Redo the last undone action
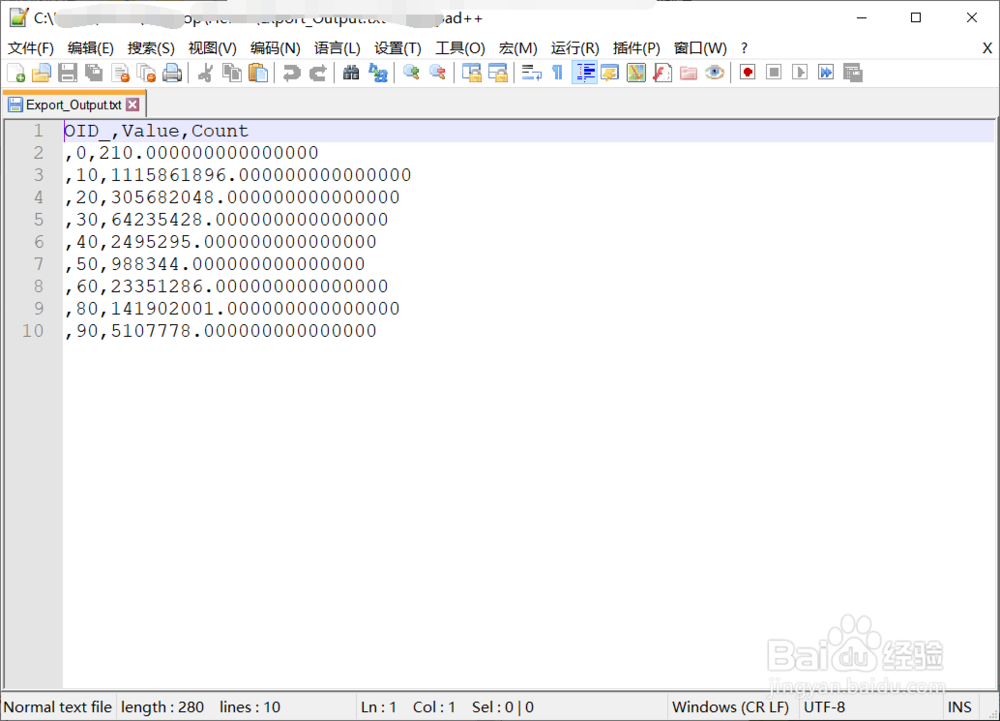The height and width of the screenshot is (721, 1000). tap(318, 73)
